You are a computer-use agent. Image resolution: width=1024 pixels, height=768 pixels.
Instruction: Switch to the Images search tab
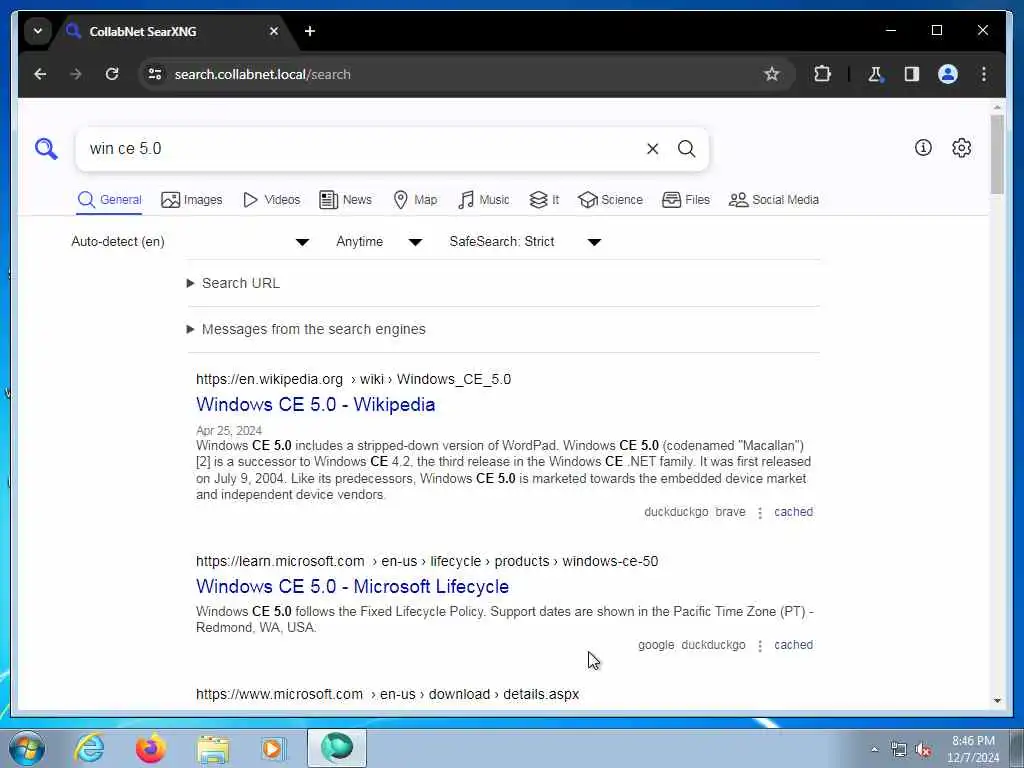pos(191,200)
